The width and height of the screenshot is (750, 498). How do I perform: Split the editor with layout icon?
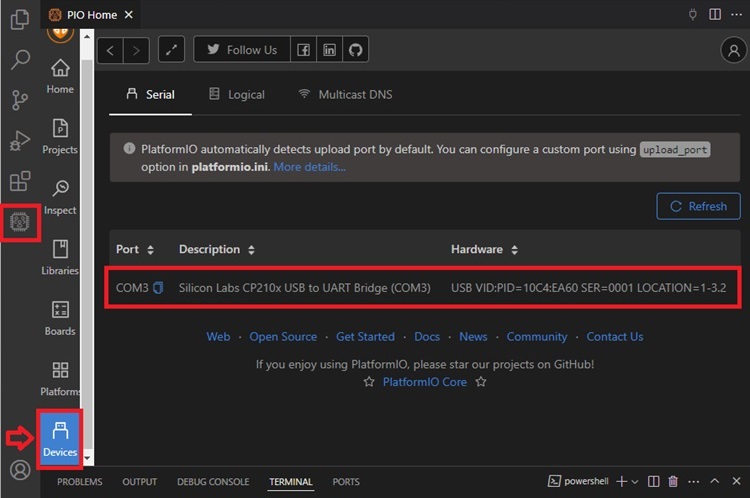pyautogui.click(x=715, y=14)
